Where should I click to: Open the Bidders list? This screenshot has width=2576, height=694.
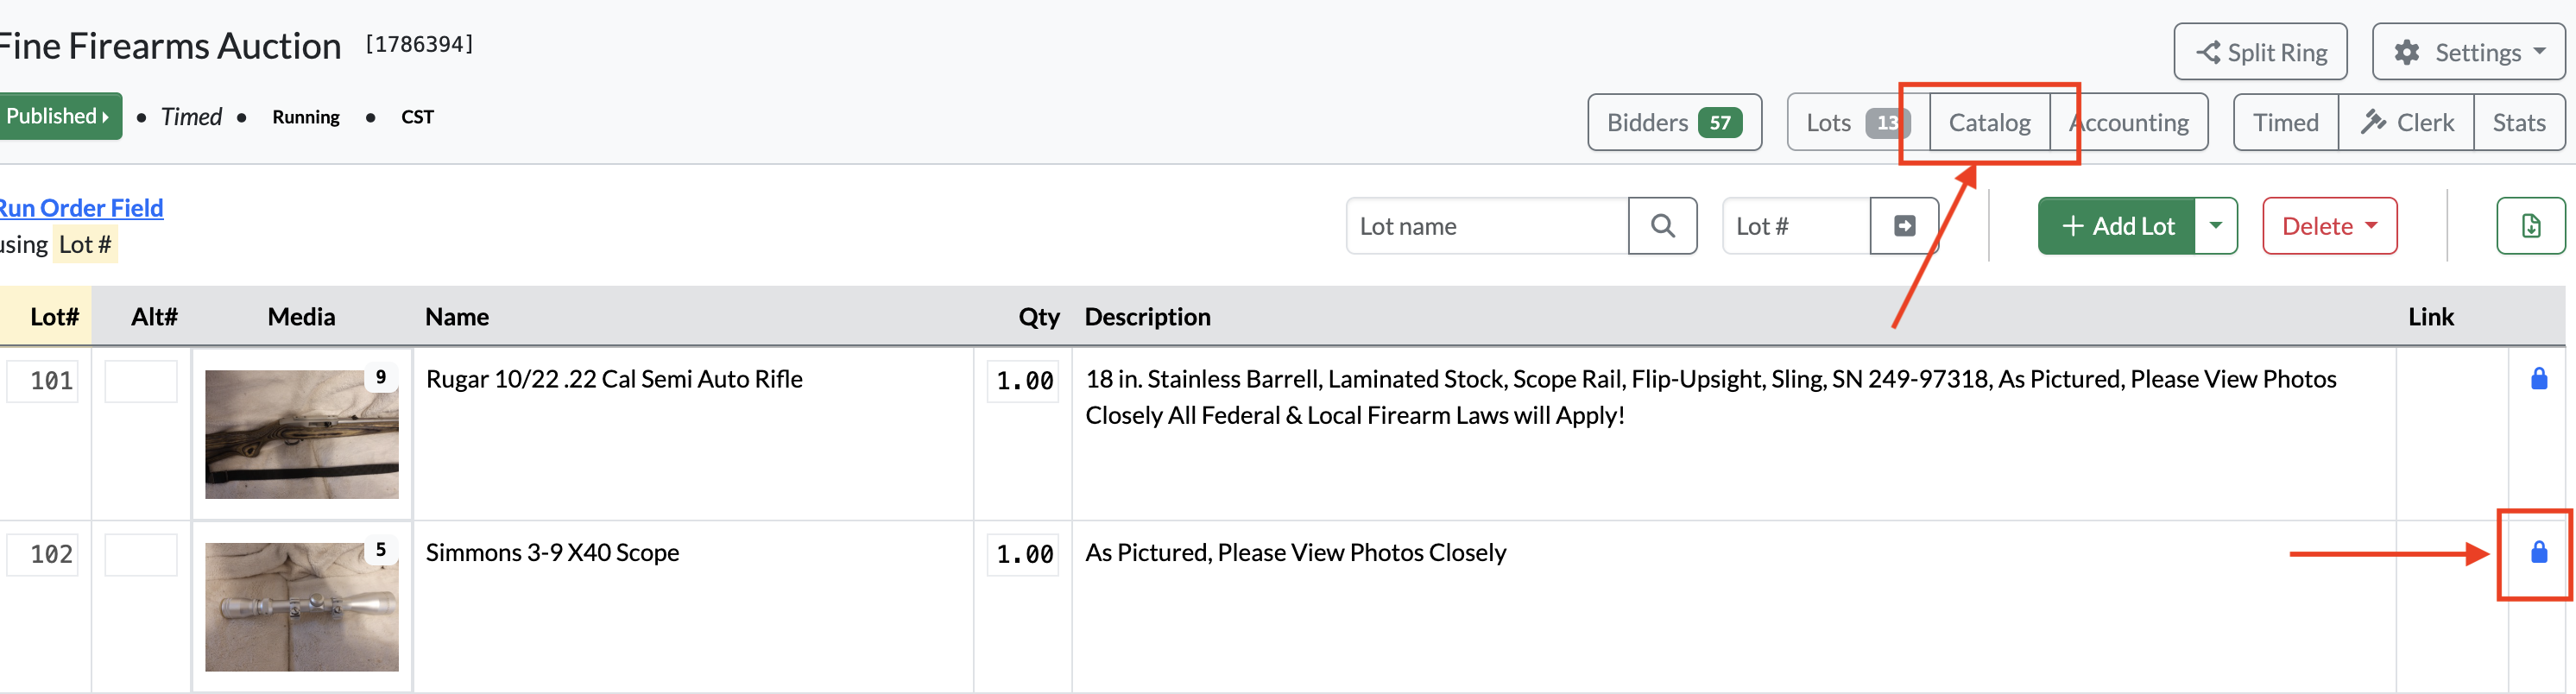(1674, 122)
